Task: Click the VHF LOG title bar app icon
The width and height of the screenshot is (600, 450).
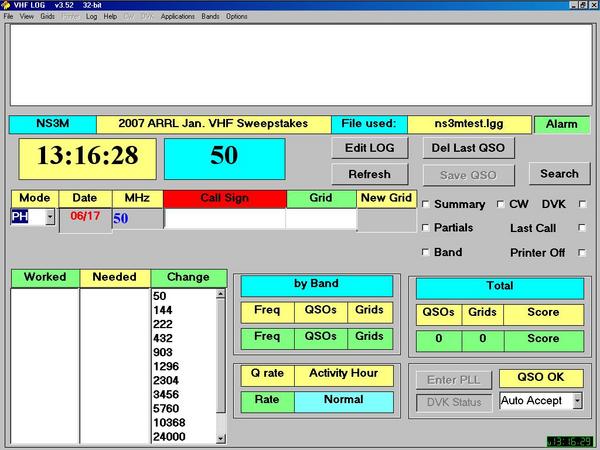Action: click(6, 6)
